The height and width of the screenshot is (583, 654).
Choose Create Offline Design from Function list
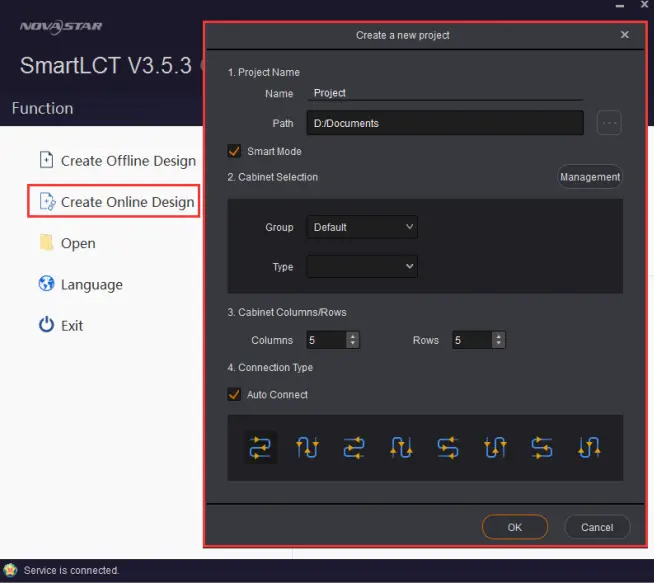118,161
